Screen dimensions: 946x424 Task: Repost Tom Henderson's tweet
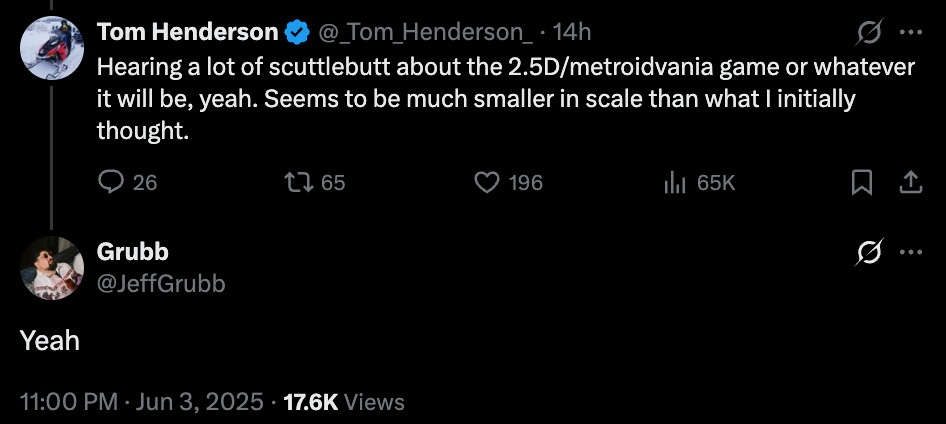297,182
